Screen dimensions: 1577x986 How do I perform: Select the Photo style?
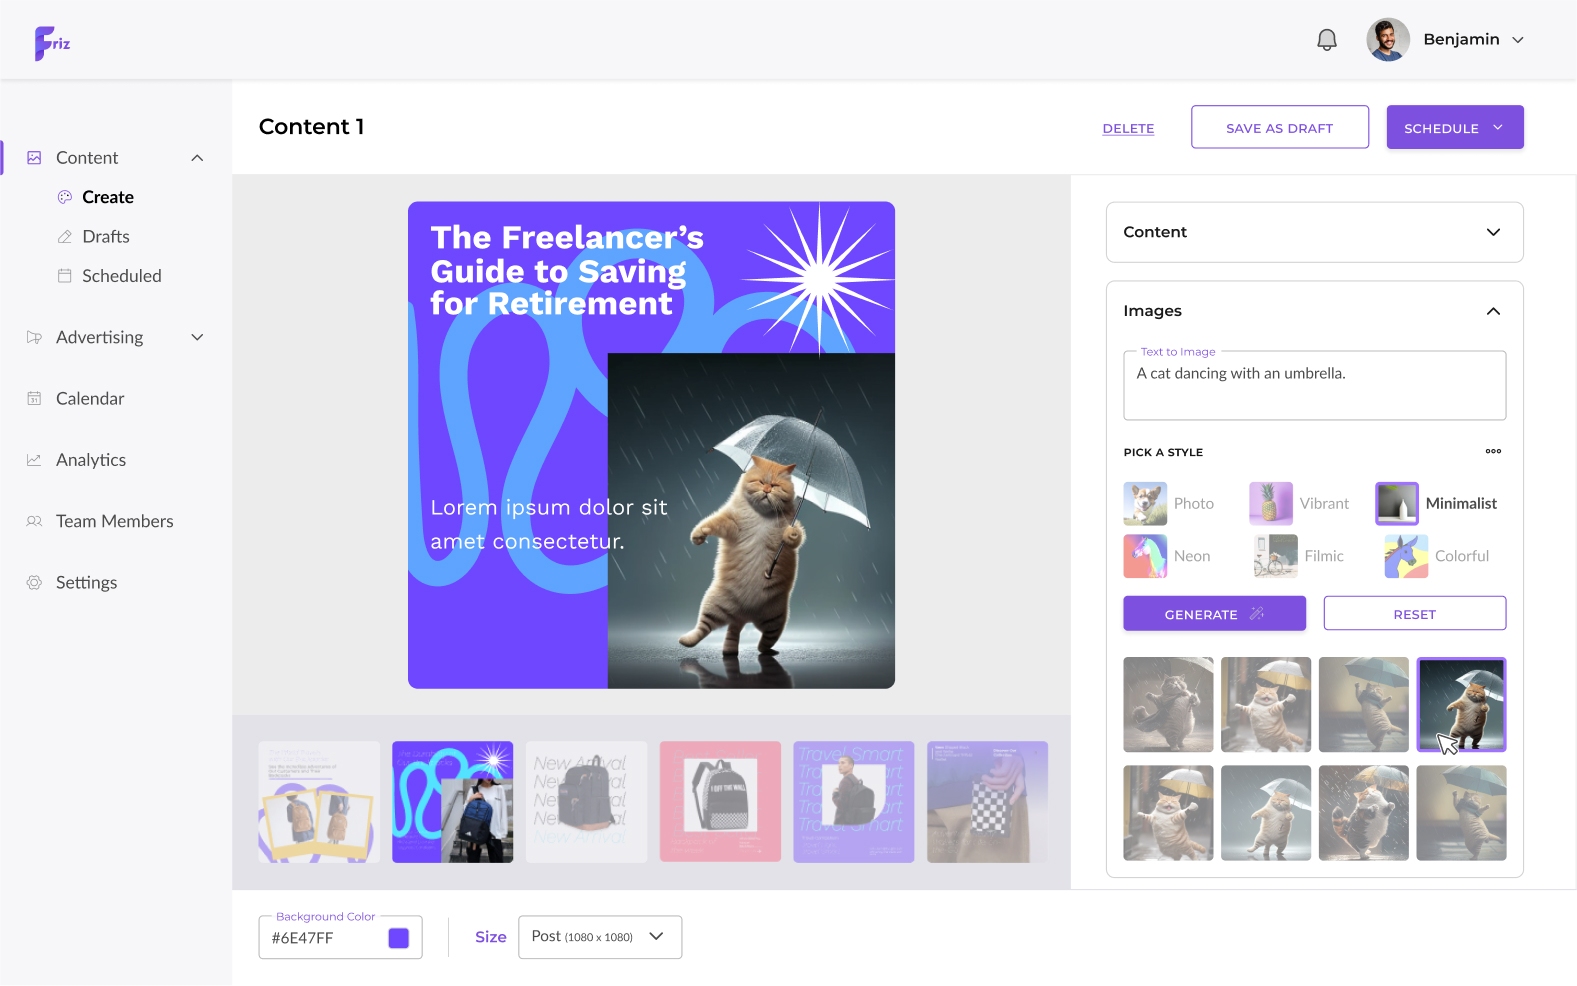[1169, 503]
